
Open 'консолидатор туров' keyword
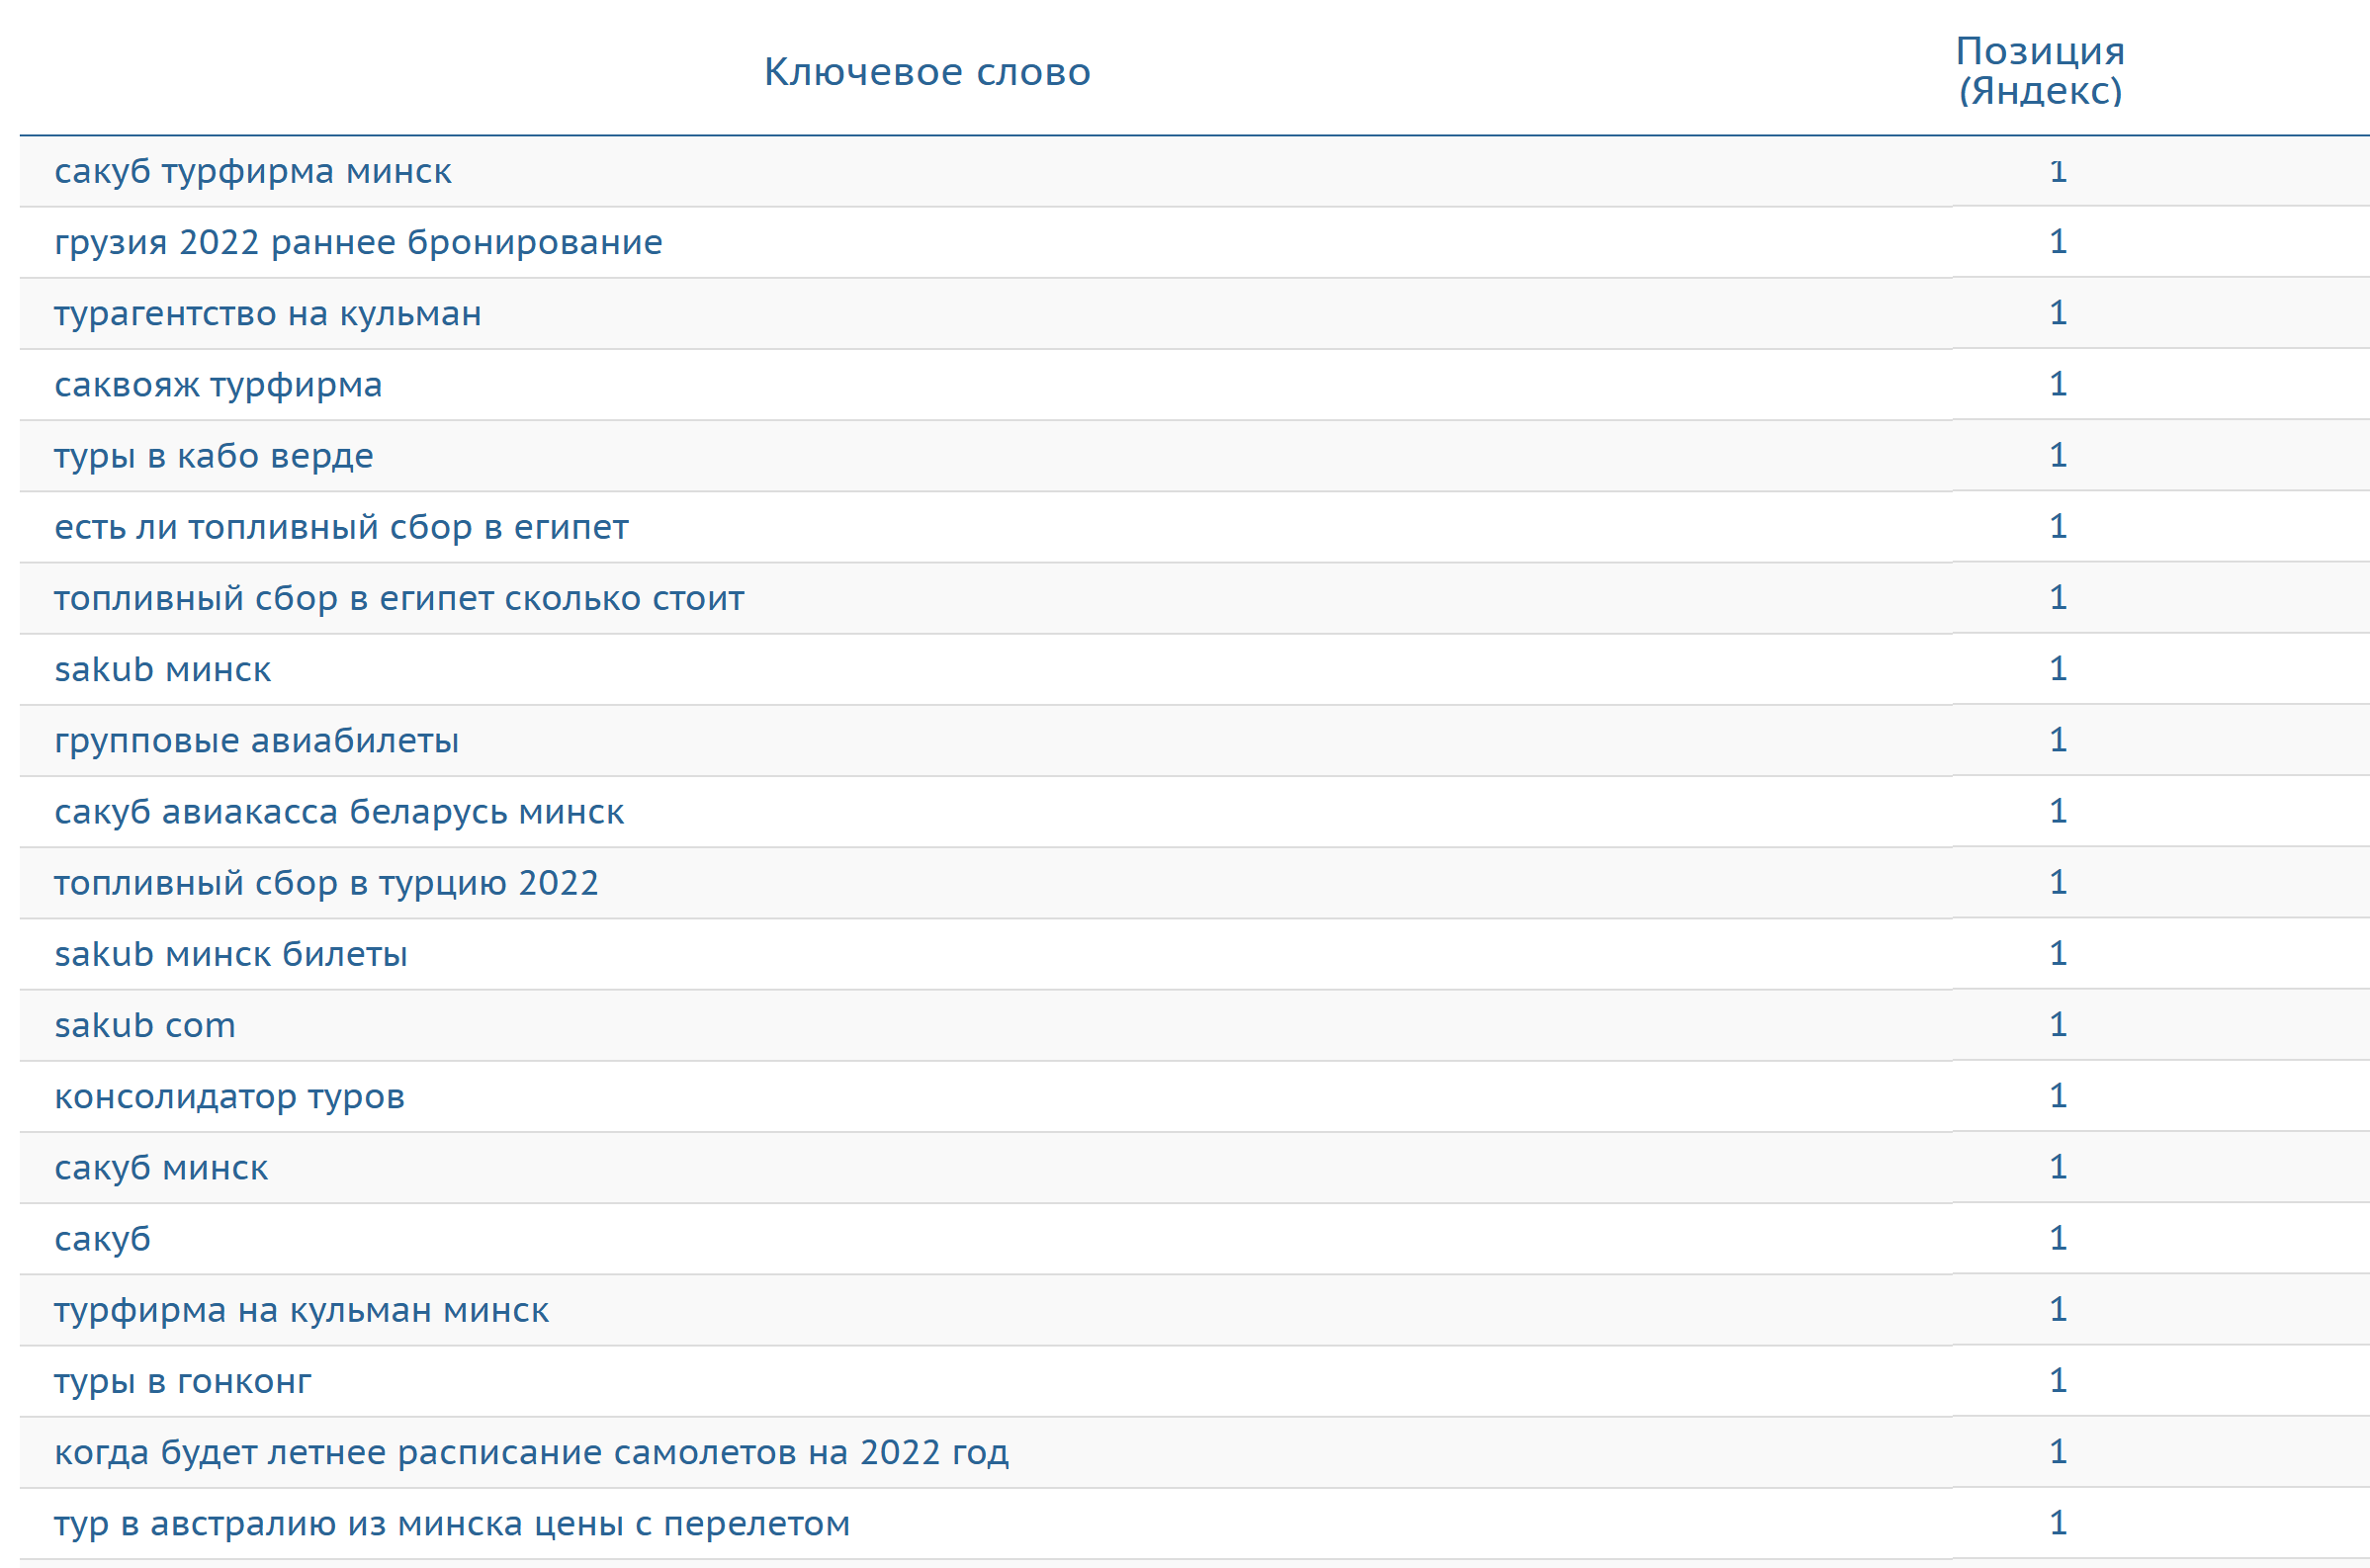(x=229, y=1097)
